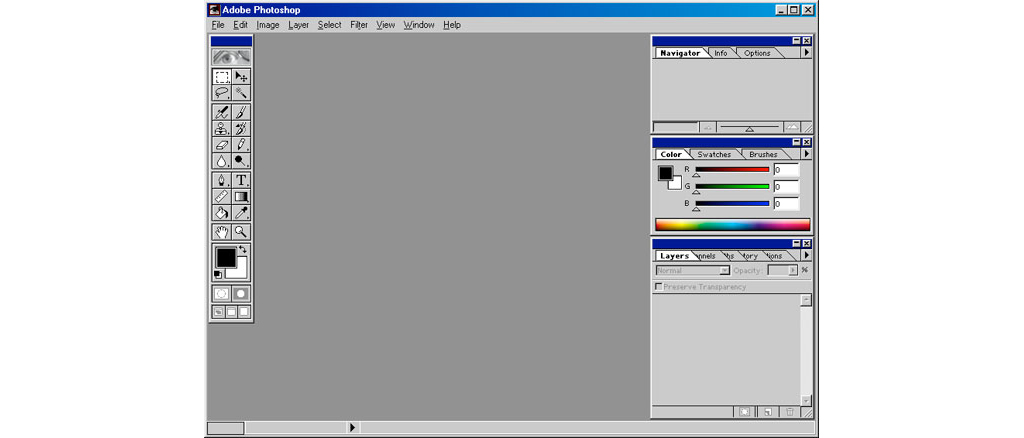Pick a color from the spectrum bar

[733, 225]
